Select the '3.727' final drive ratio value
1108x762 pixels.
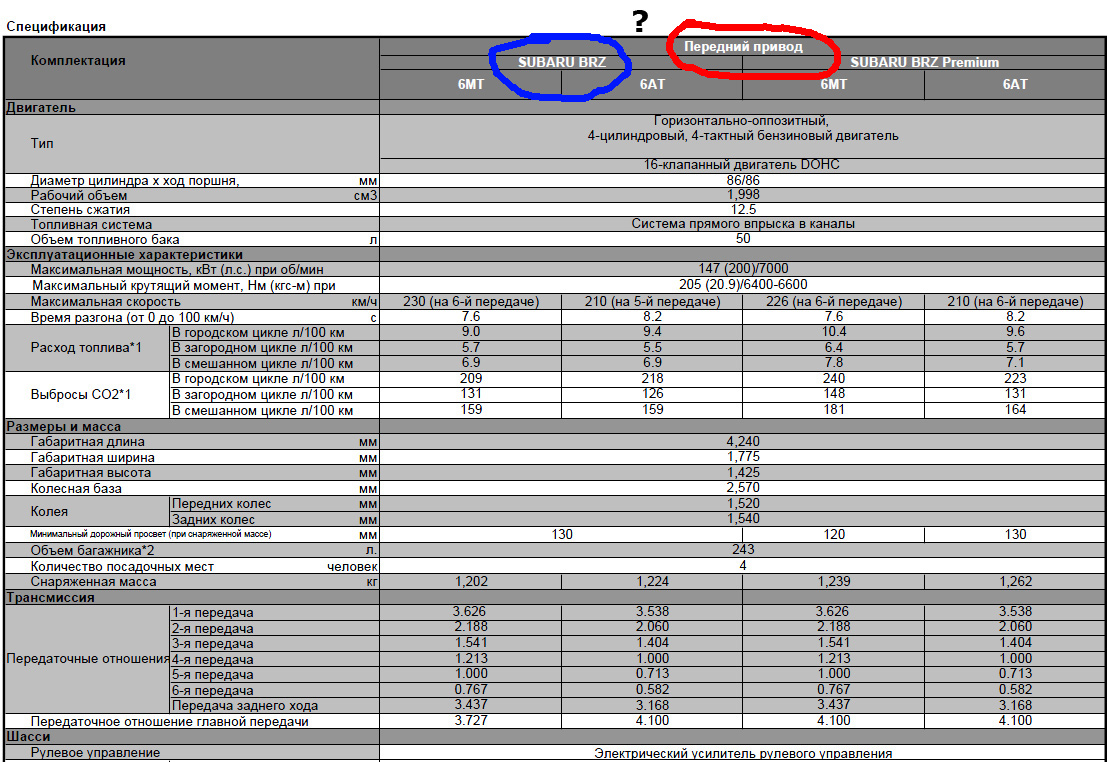click(471, 721)
